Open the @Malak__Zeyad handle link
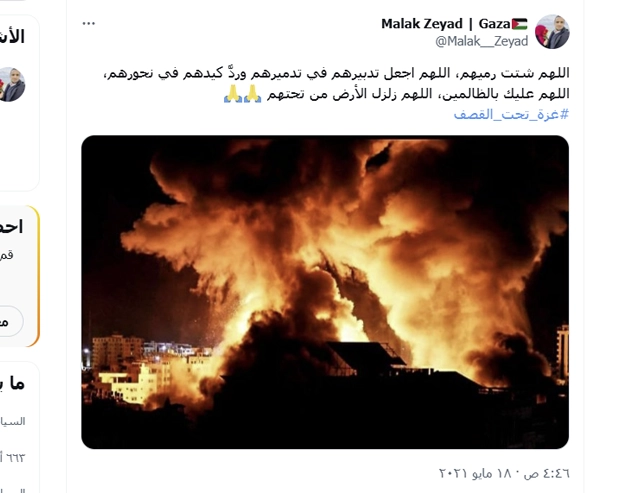 tap(482, 41)
